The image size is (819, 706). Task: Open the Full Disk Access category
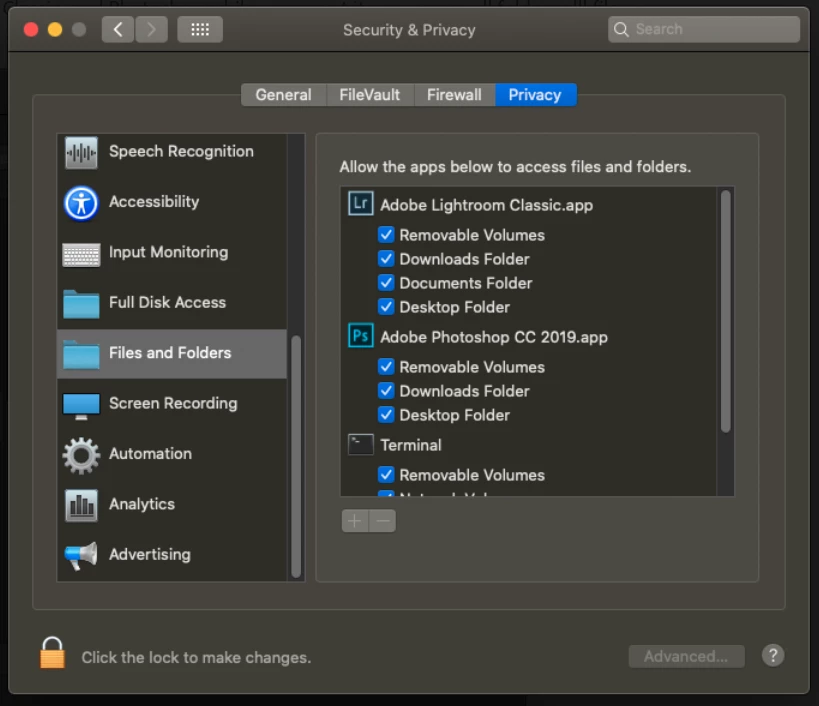click(x=172, y=303)
